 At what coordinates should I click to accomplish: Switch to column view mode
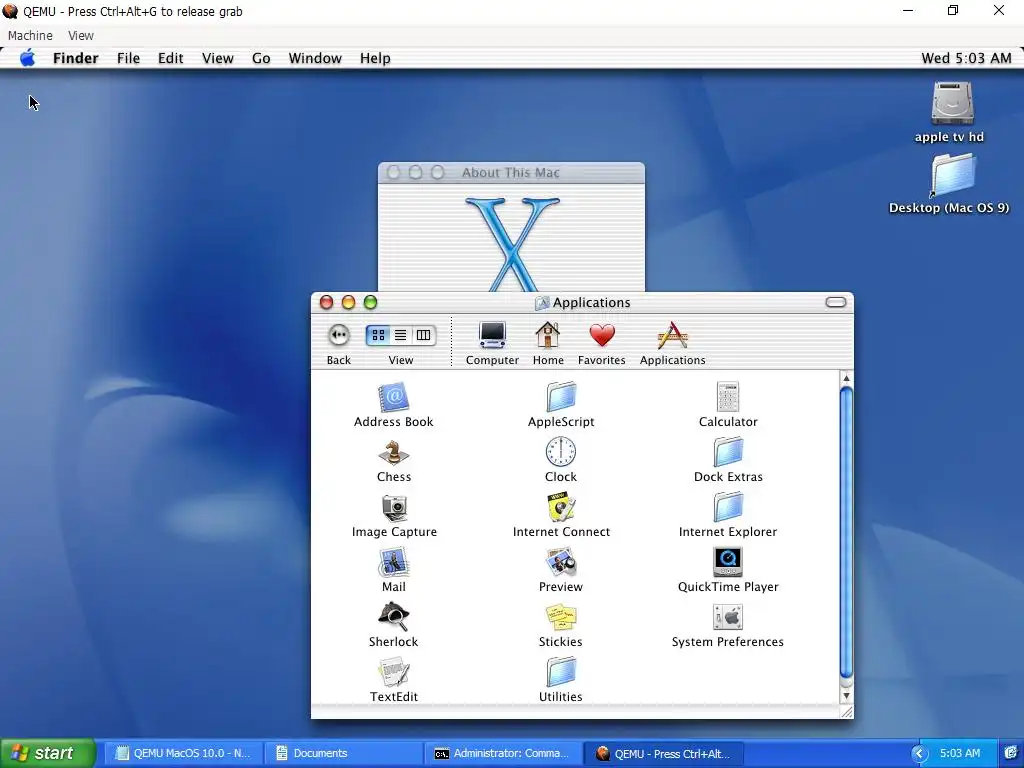423,335
